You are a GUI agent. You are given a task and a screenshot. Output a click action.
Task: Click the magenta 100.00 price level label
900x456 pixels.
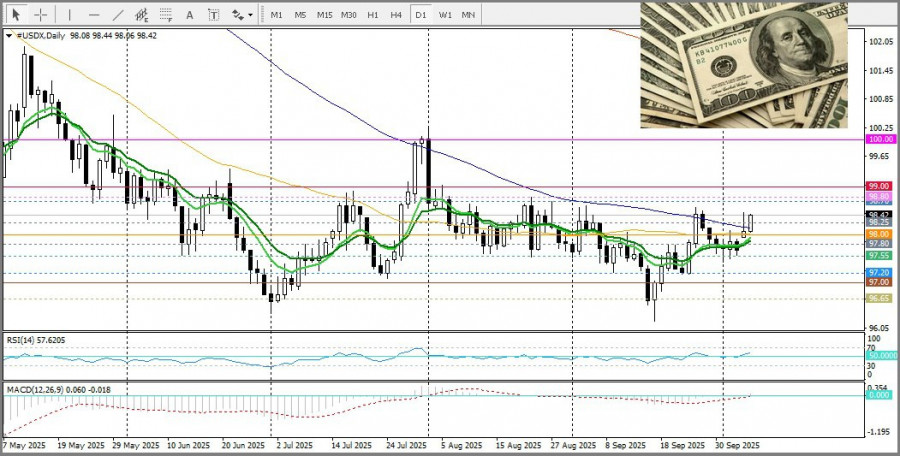point(879,140)
